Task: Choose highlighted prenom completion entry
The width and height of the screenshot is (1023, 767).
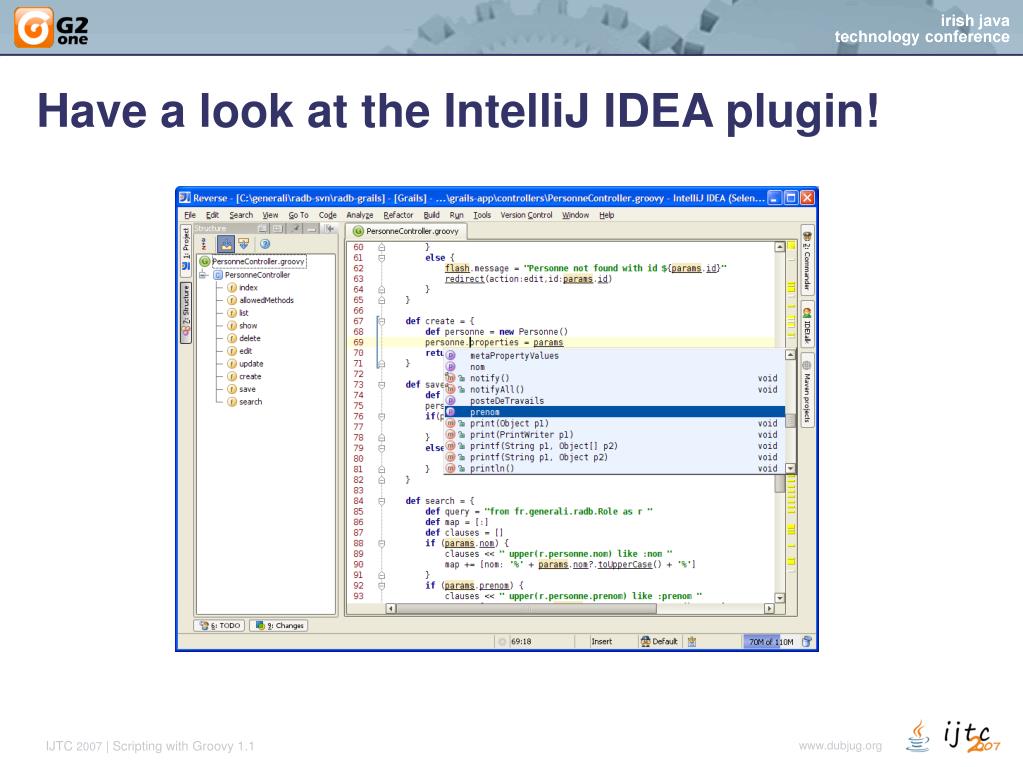Action: coord(614,412)
